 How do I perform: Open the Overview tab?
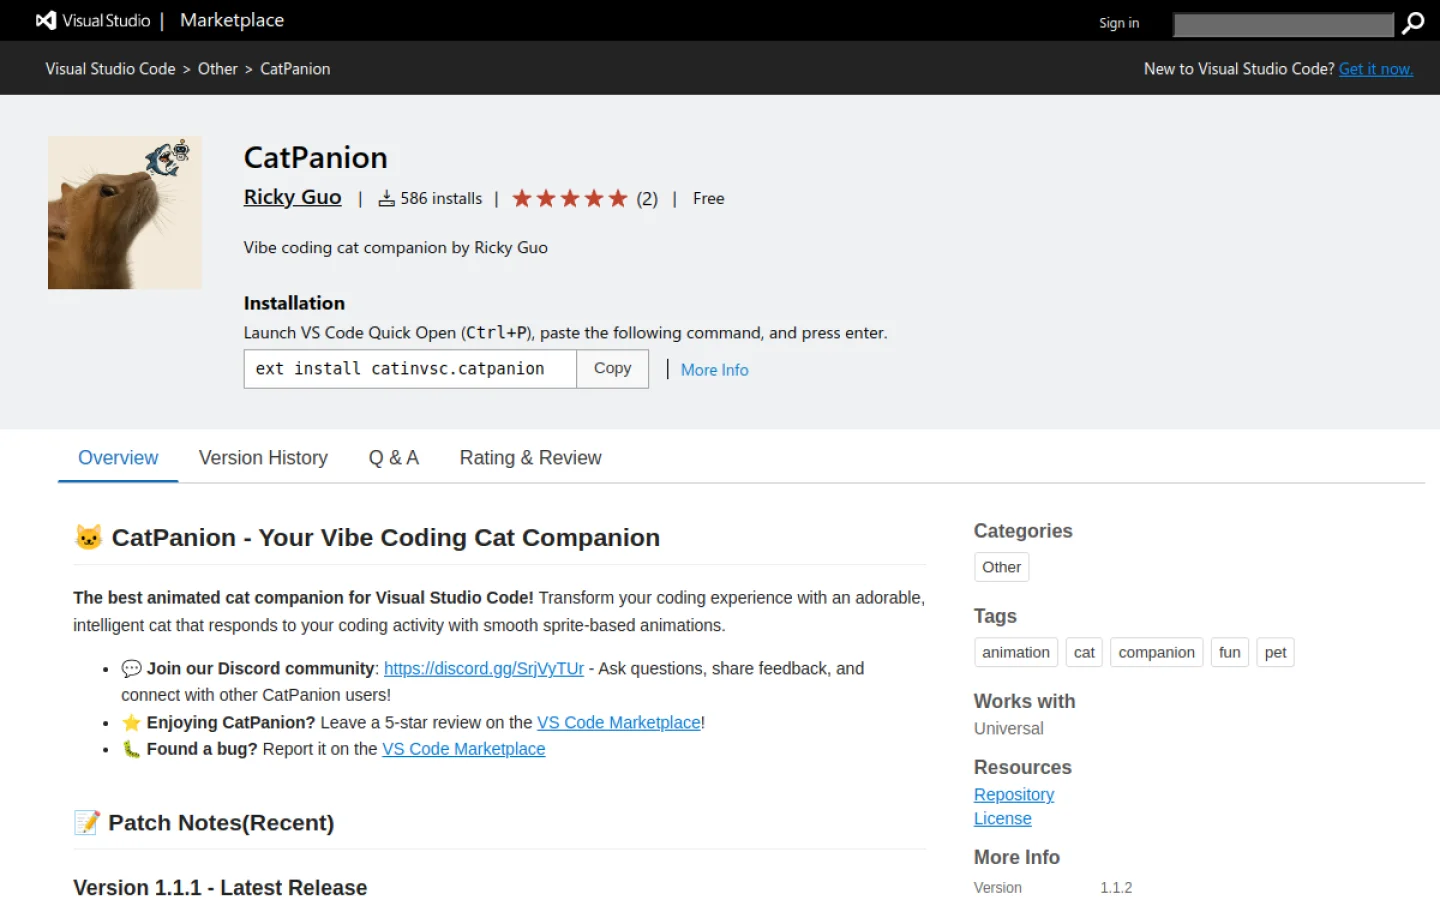118,458
